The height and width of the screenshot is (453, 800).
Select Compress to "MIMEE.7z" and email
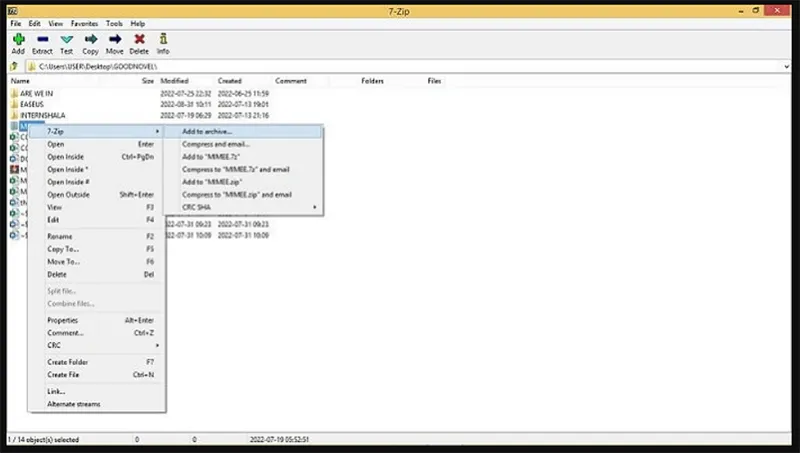coord(243,169)
